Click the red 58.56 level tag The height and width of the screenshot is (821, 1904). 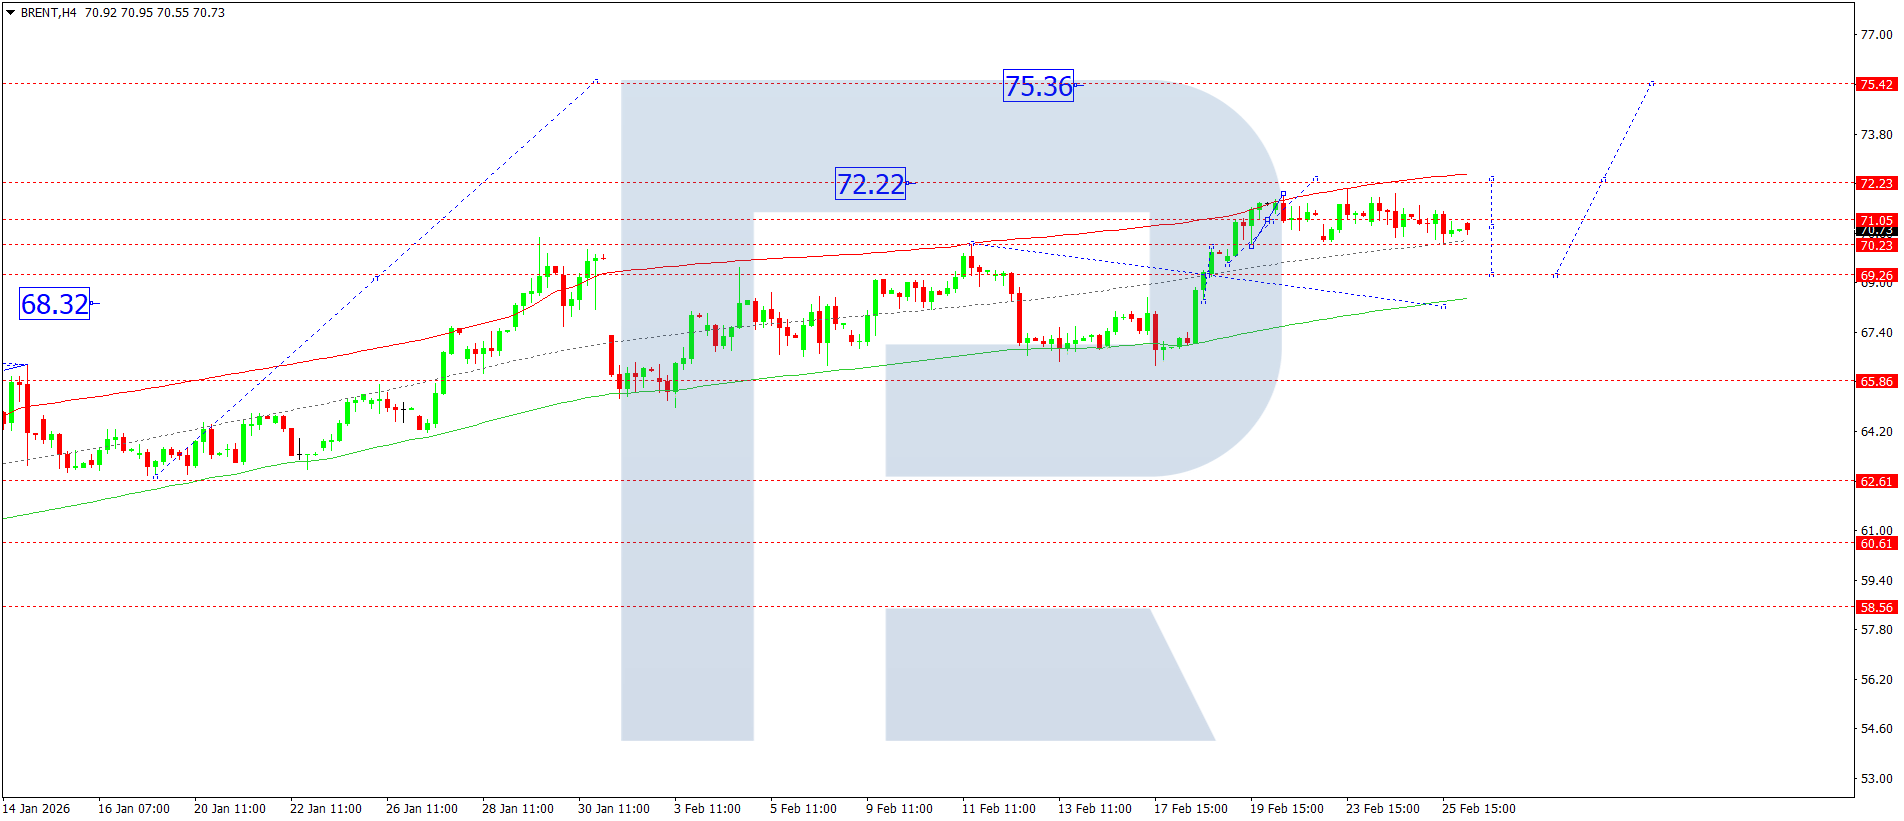click(x=1875, y=607)
